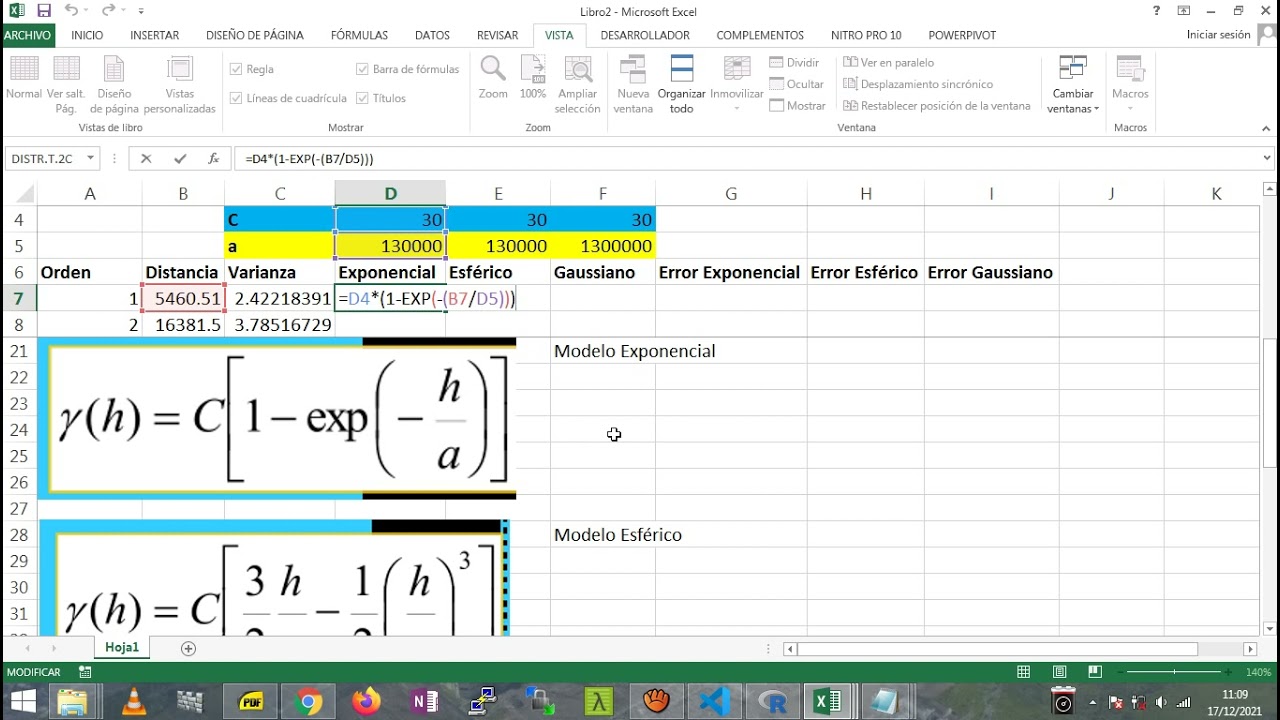
Task: Open Cambiar ventanas dropdown
Action: [x=1073, y=84]
